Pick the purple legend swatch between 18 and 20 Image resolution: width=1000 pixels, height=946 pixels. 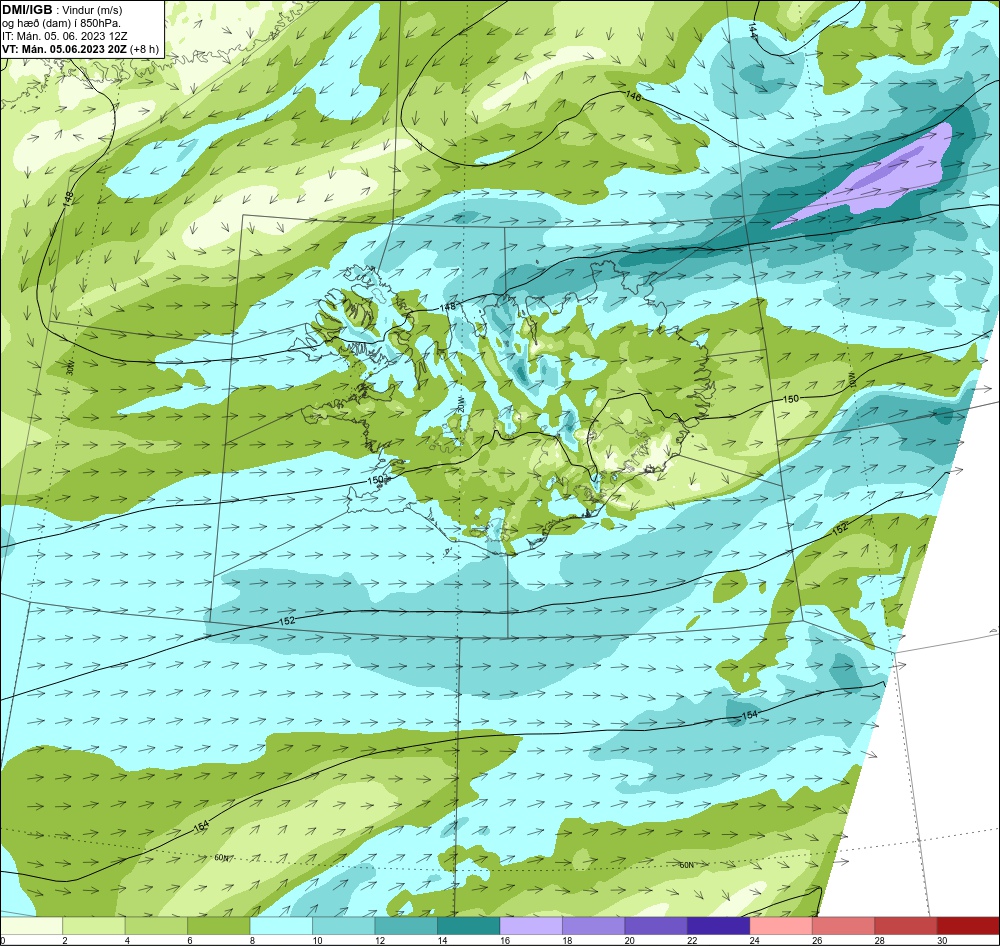[x=594, y=926]
